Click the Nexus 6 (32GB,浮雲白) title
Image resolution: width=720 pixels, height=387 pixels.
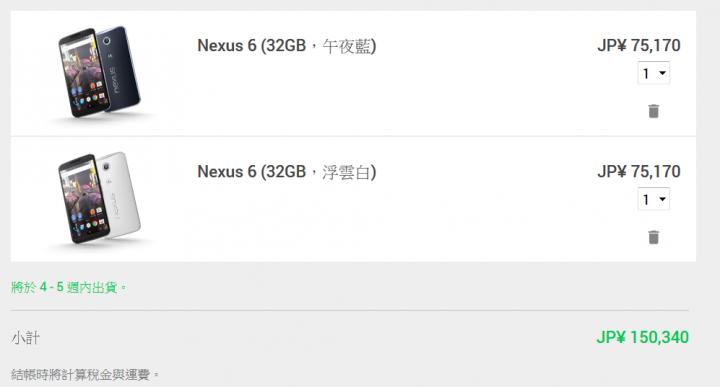(x=287, y=172)
